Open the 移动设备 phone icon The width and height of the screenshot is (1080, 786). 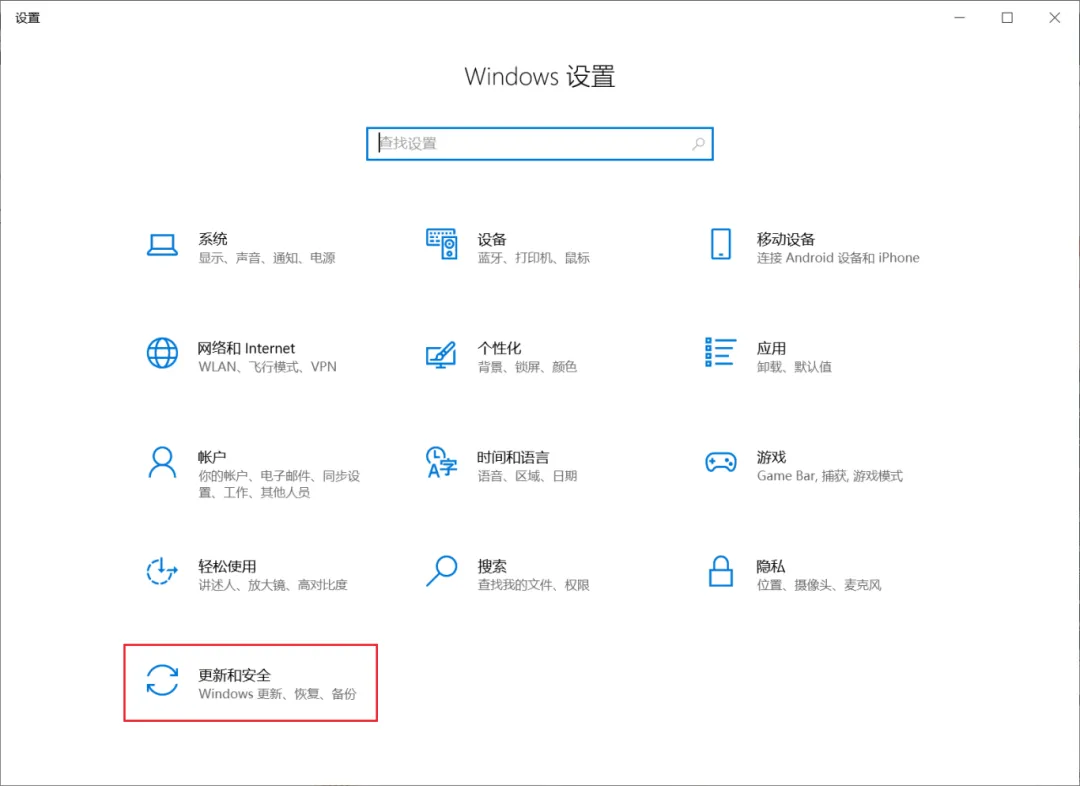coord(720,244)
